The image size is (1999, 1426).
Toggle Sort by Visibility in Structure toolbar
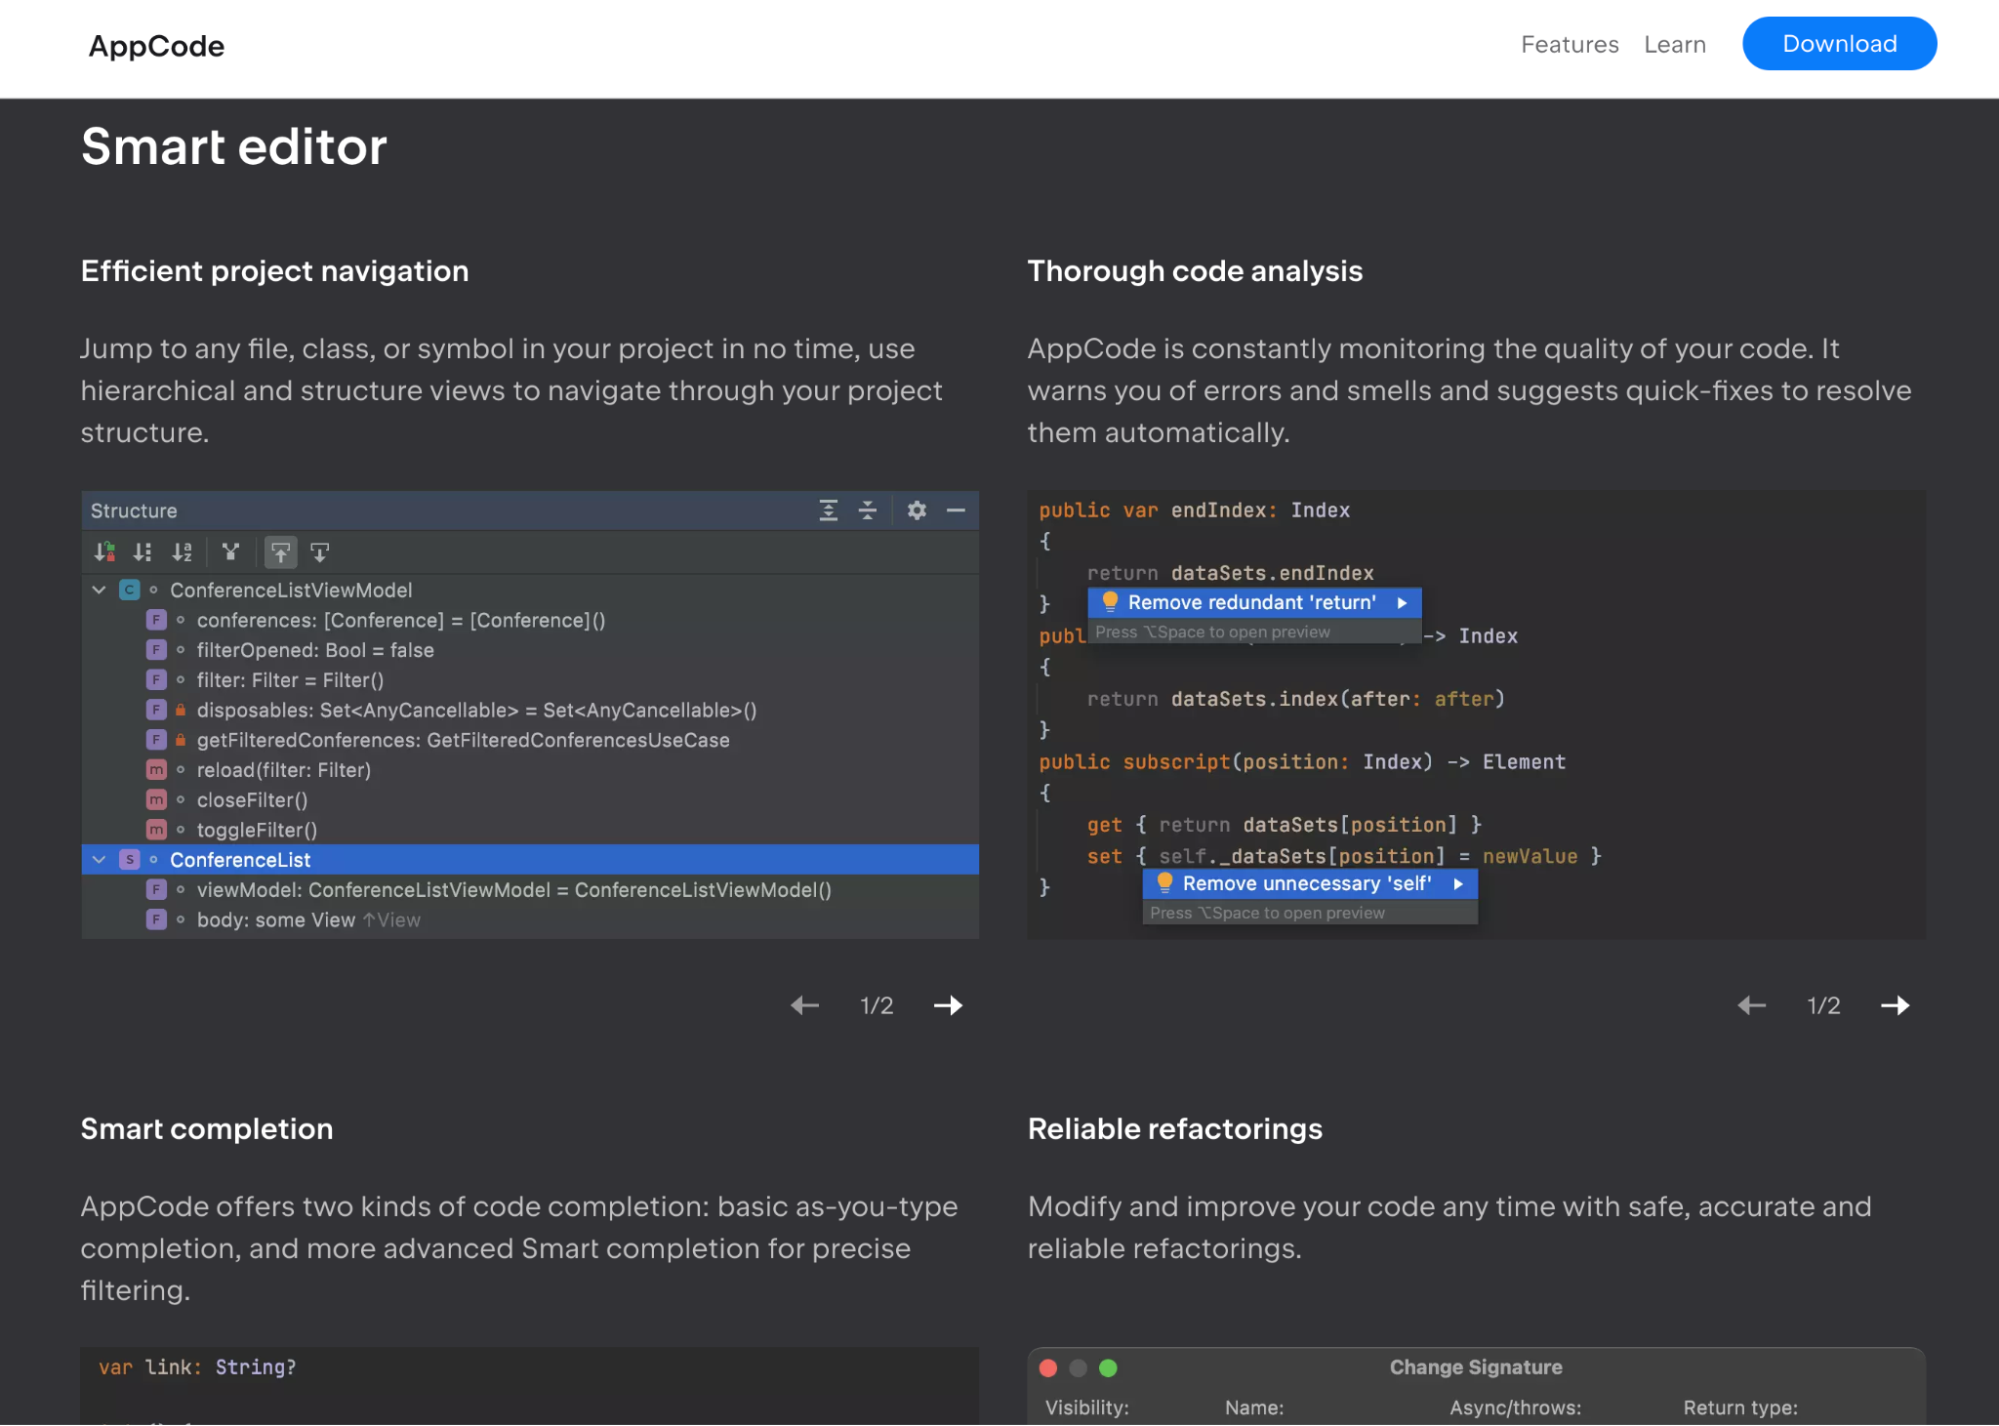pos(105,552)
